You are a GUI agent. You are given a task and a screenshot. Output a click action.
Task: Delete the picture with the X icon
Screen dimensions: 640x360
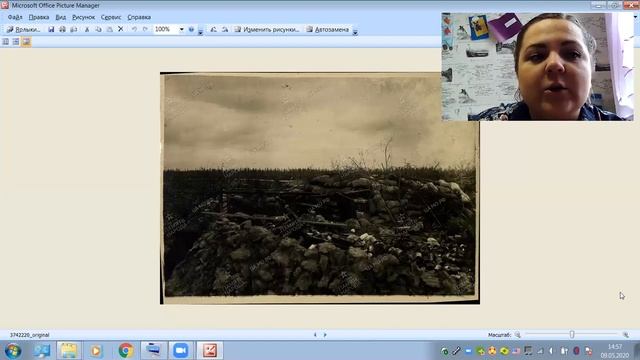(120, 29)
